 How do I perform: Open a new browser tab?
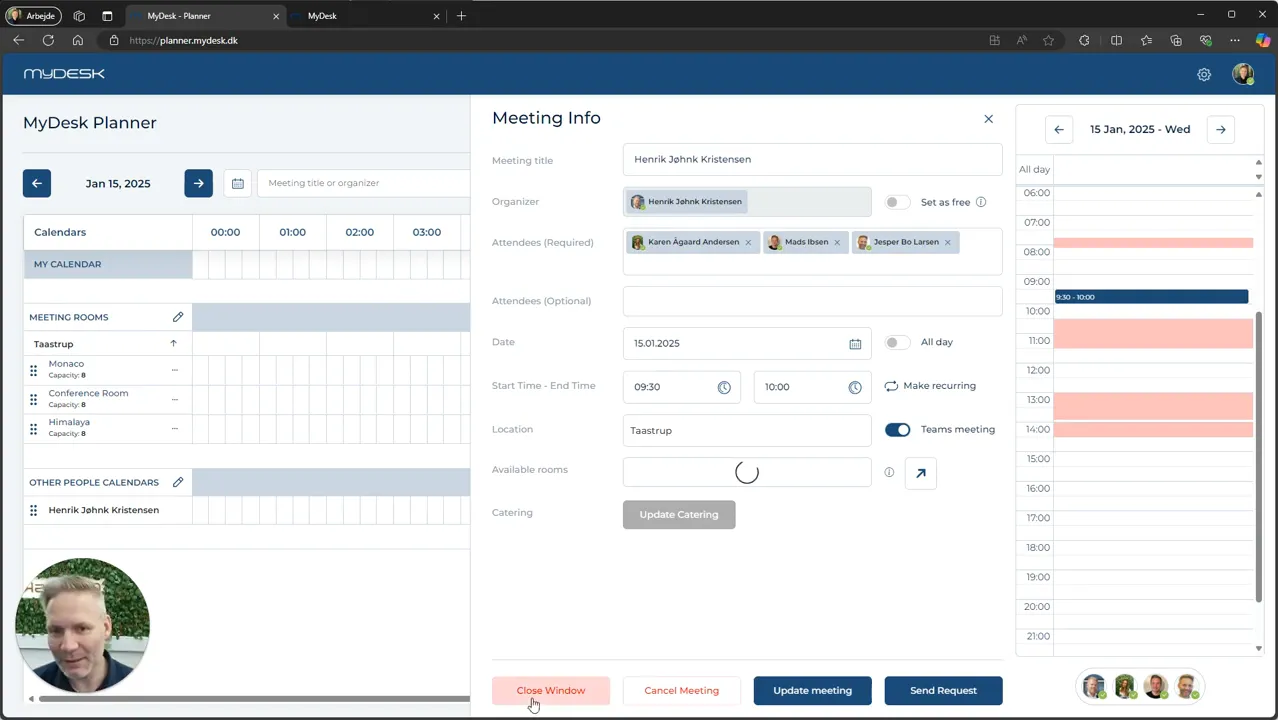pos(461,16)
